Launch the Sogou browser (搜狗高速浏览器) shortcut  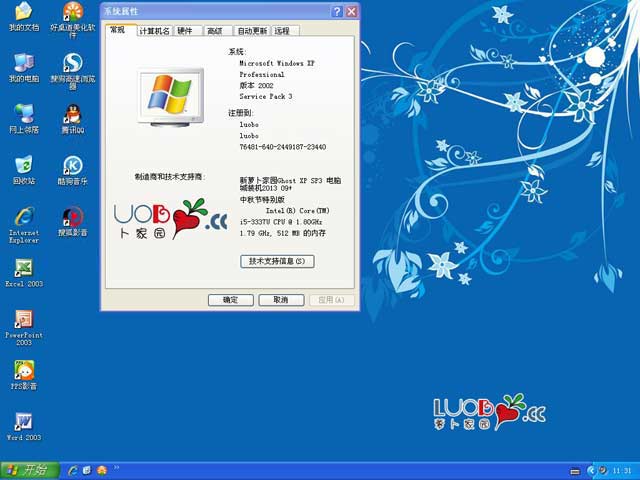tap(73, 71)
